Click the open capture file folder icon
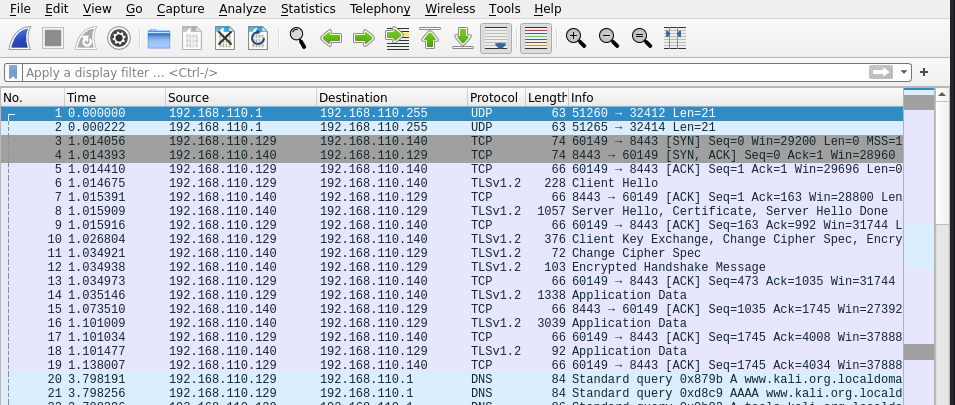Viewport: 955px width, 405px height. [158, 39]
